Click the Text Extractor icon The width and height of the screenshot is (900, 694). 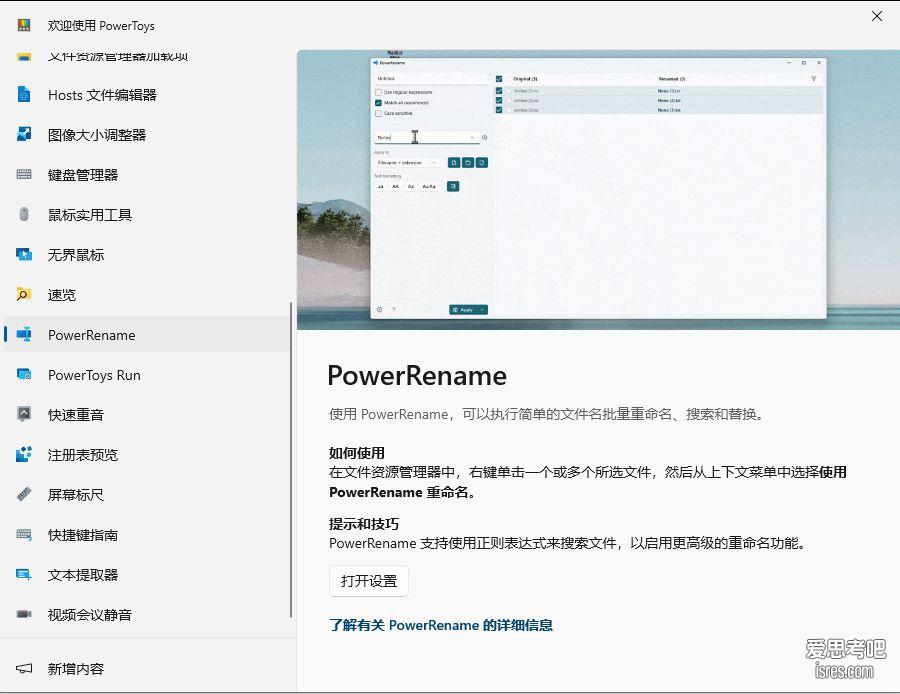point(24,574)
